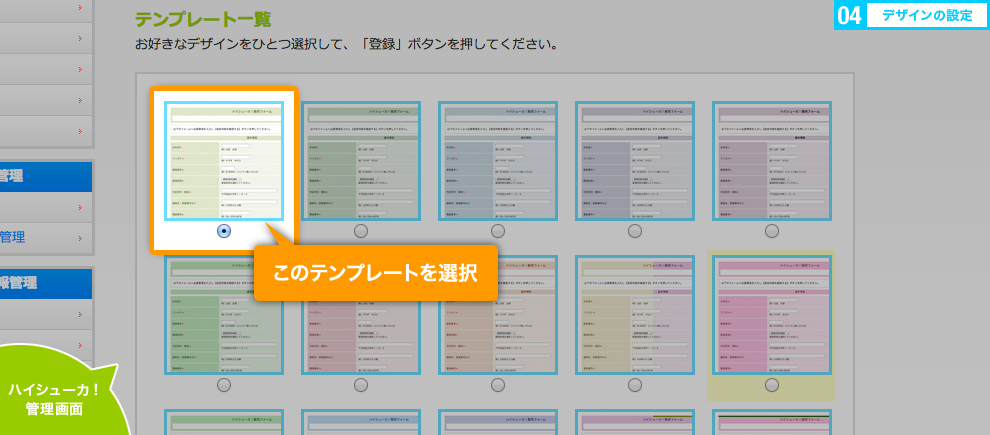This screenshot has width=990, height=435.
Task: Click the テンプレート一覧 heading text
Action: pyautogui.click(x=203, y=20)
